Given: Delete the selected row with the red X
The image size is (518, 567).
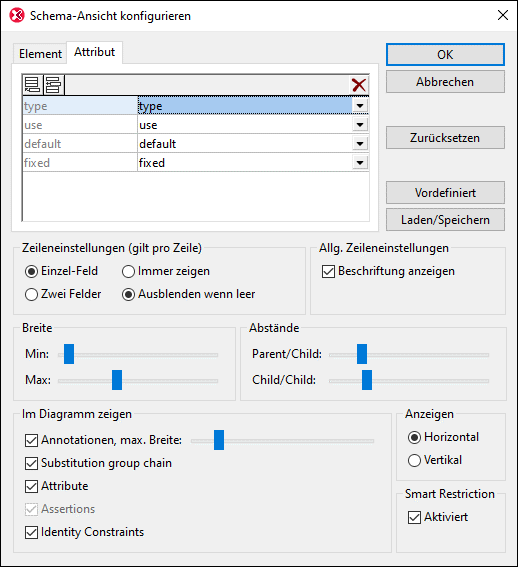Looking at the screenshot, I should [x=358, y=85].
